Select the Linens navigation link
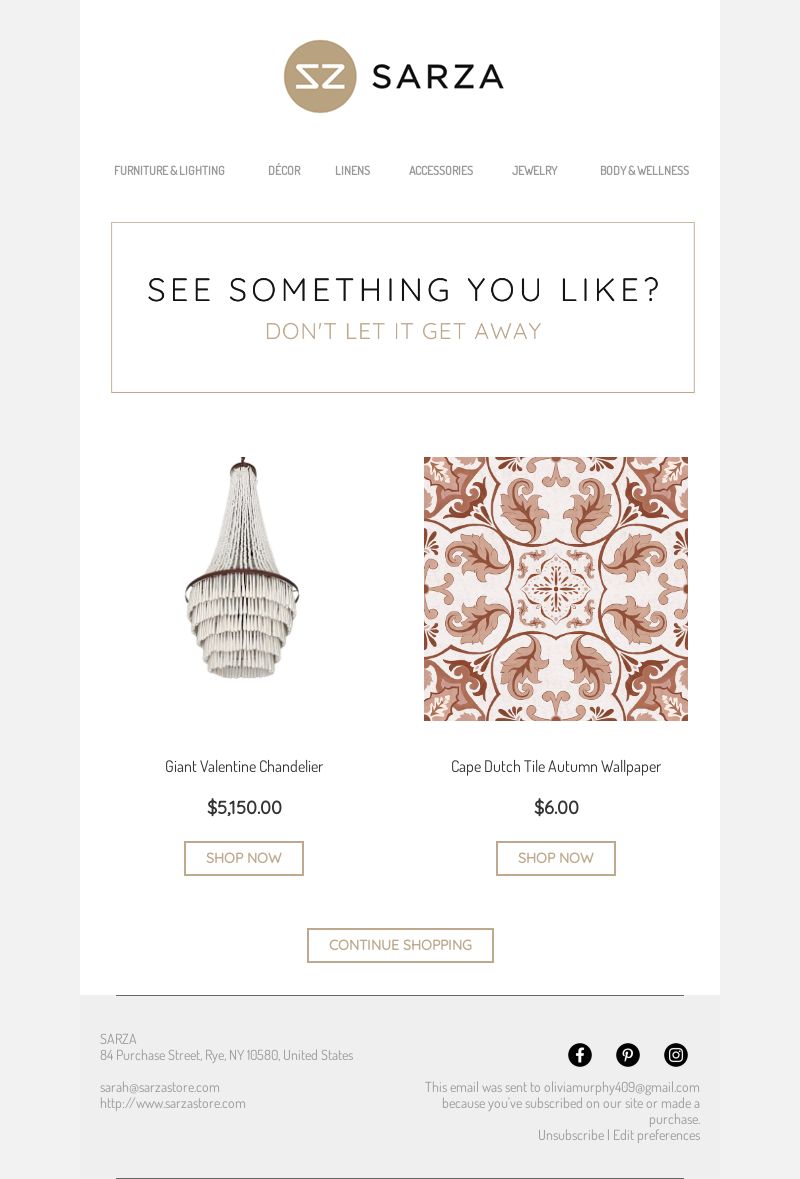The height and width of the screenshot is (1179, 800). [x=353, y=171]
